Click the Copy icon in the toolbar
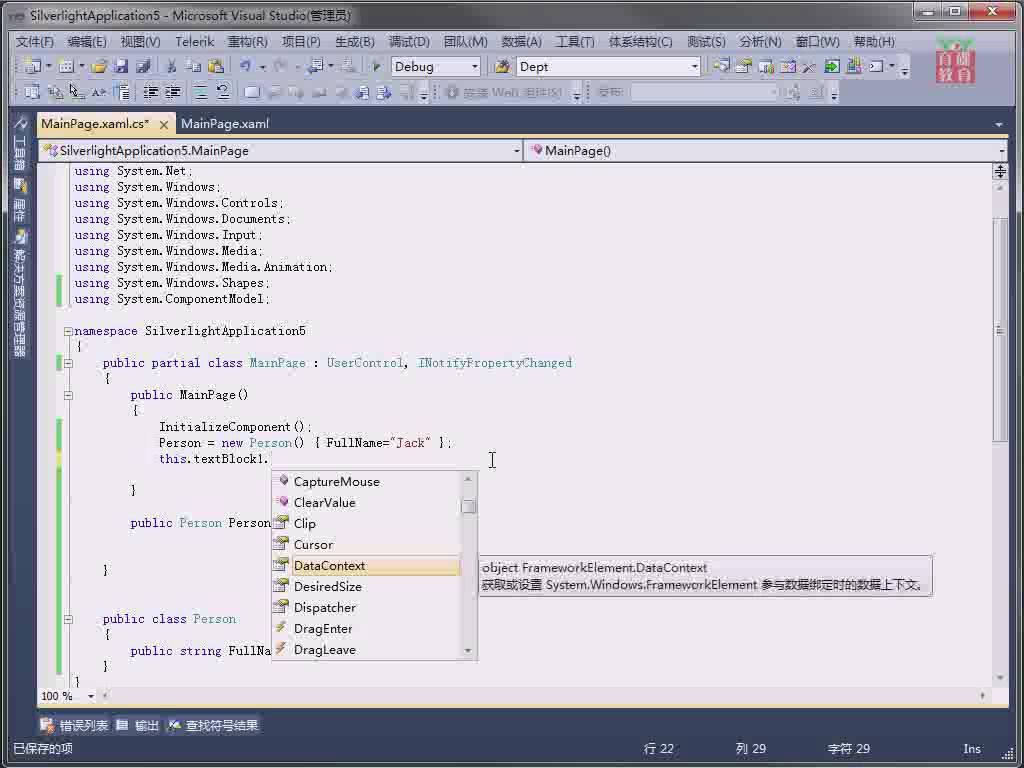 click(x=193, y=66)
